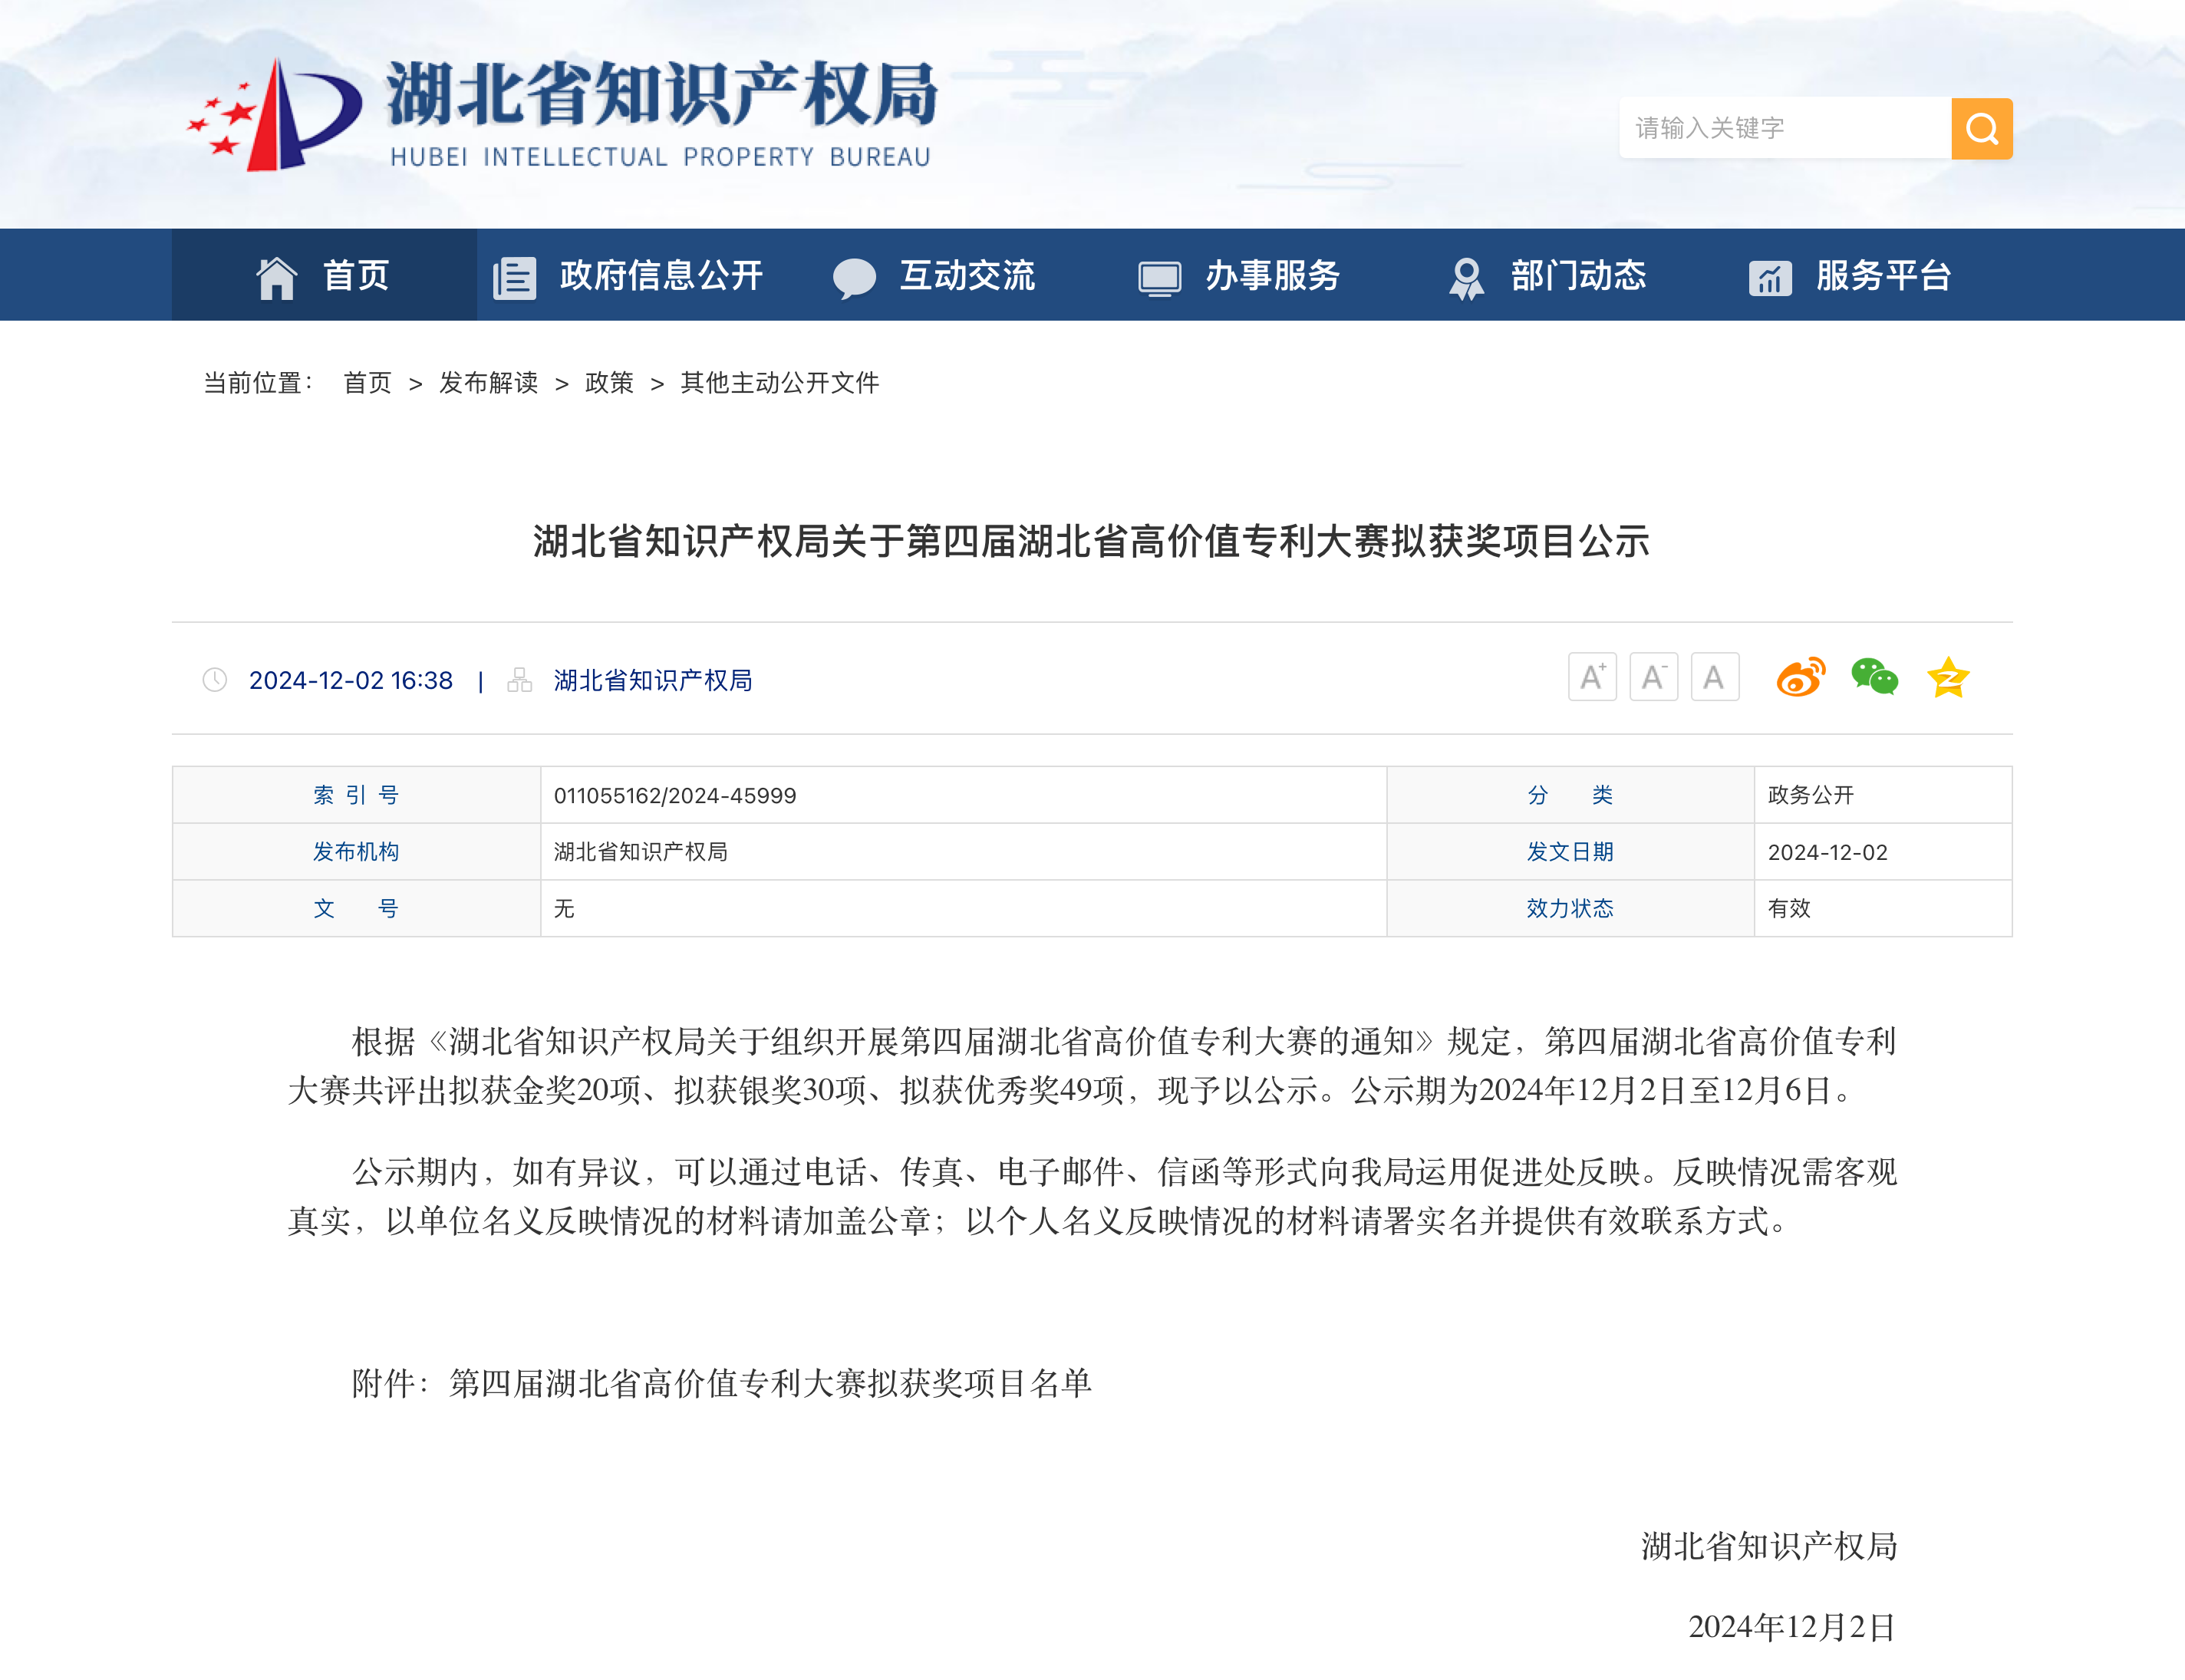Image resolution: width=2185 pixels, height=1680 pixels.
Task: Increase font size with A+ button
Action: pos(1592,678)
